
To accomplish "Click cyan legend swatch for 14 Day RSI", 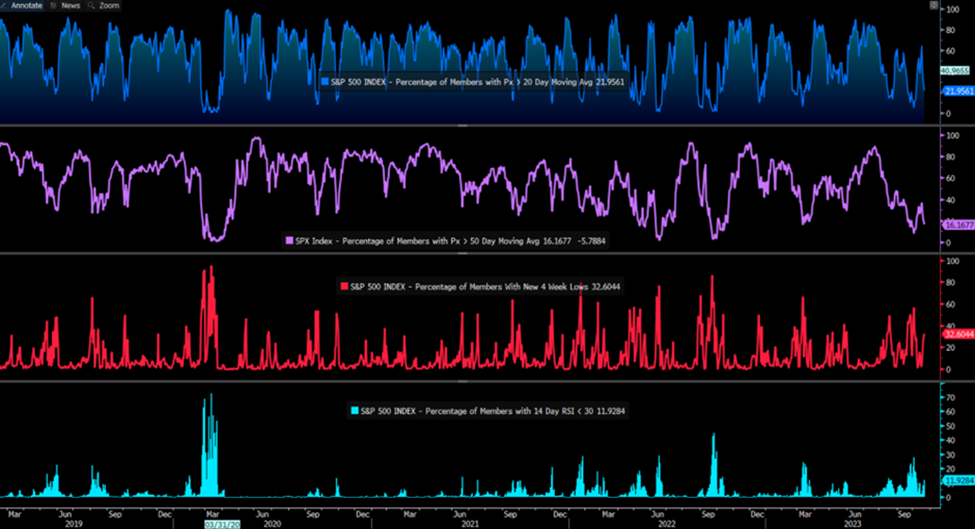I will click(x=353, y=410).
